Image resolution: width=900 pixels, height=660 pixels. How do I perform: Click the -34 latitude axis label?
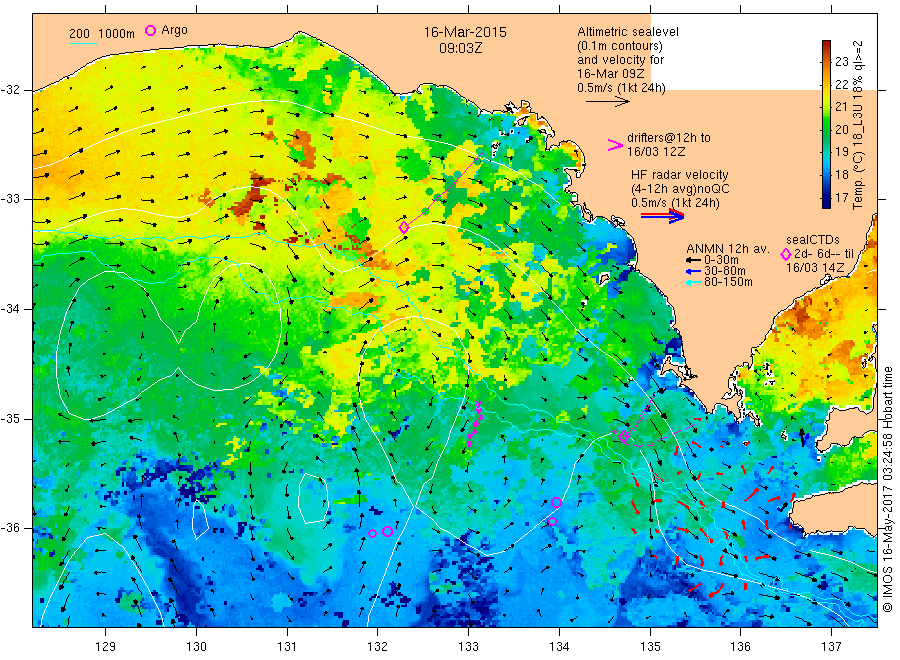[x=10, y=309]
